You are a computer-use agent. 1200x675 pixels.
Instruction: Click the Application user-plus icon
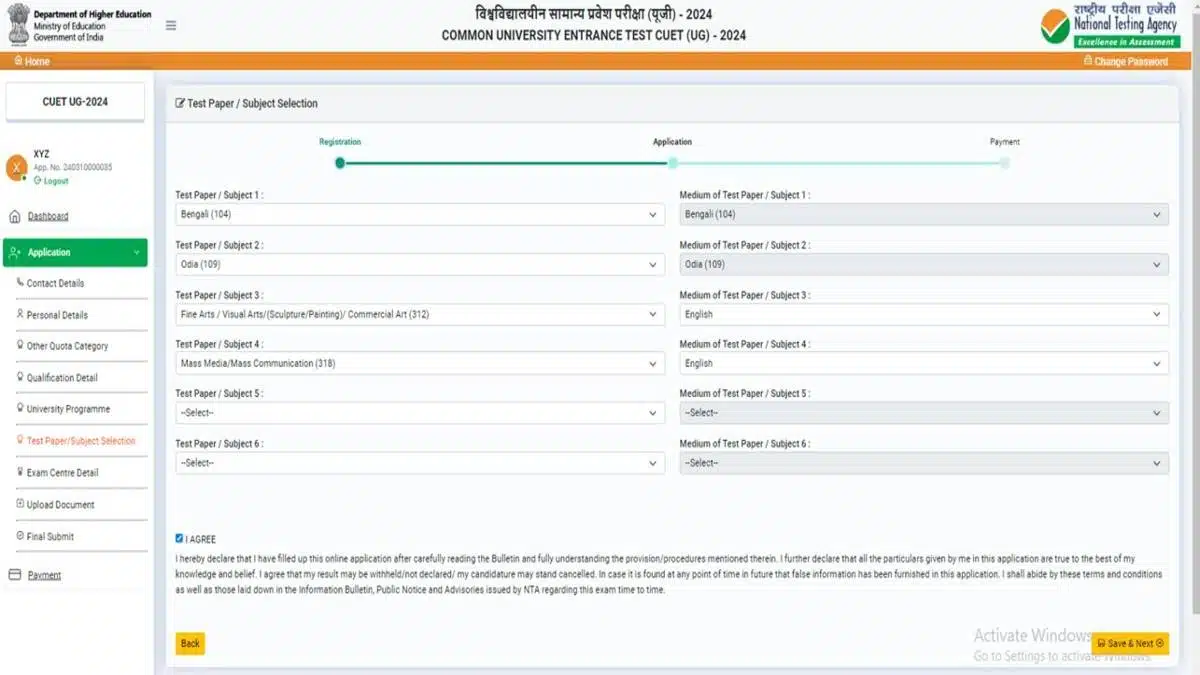(x=15, y=253)
